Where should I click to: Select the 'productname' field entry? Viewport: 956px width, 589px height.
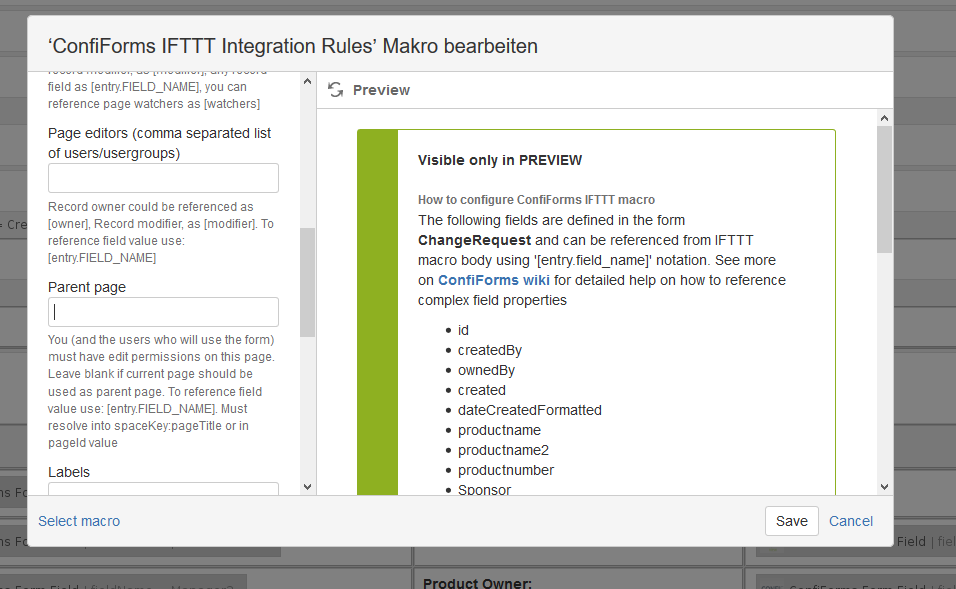tap(499, 430)
